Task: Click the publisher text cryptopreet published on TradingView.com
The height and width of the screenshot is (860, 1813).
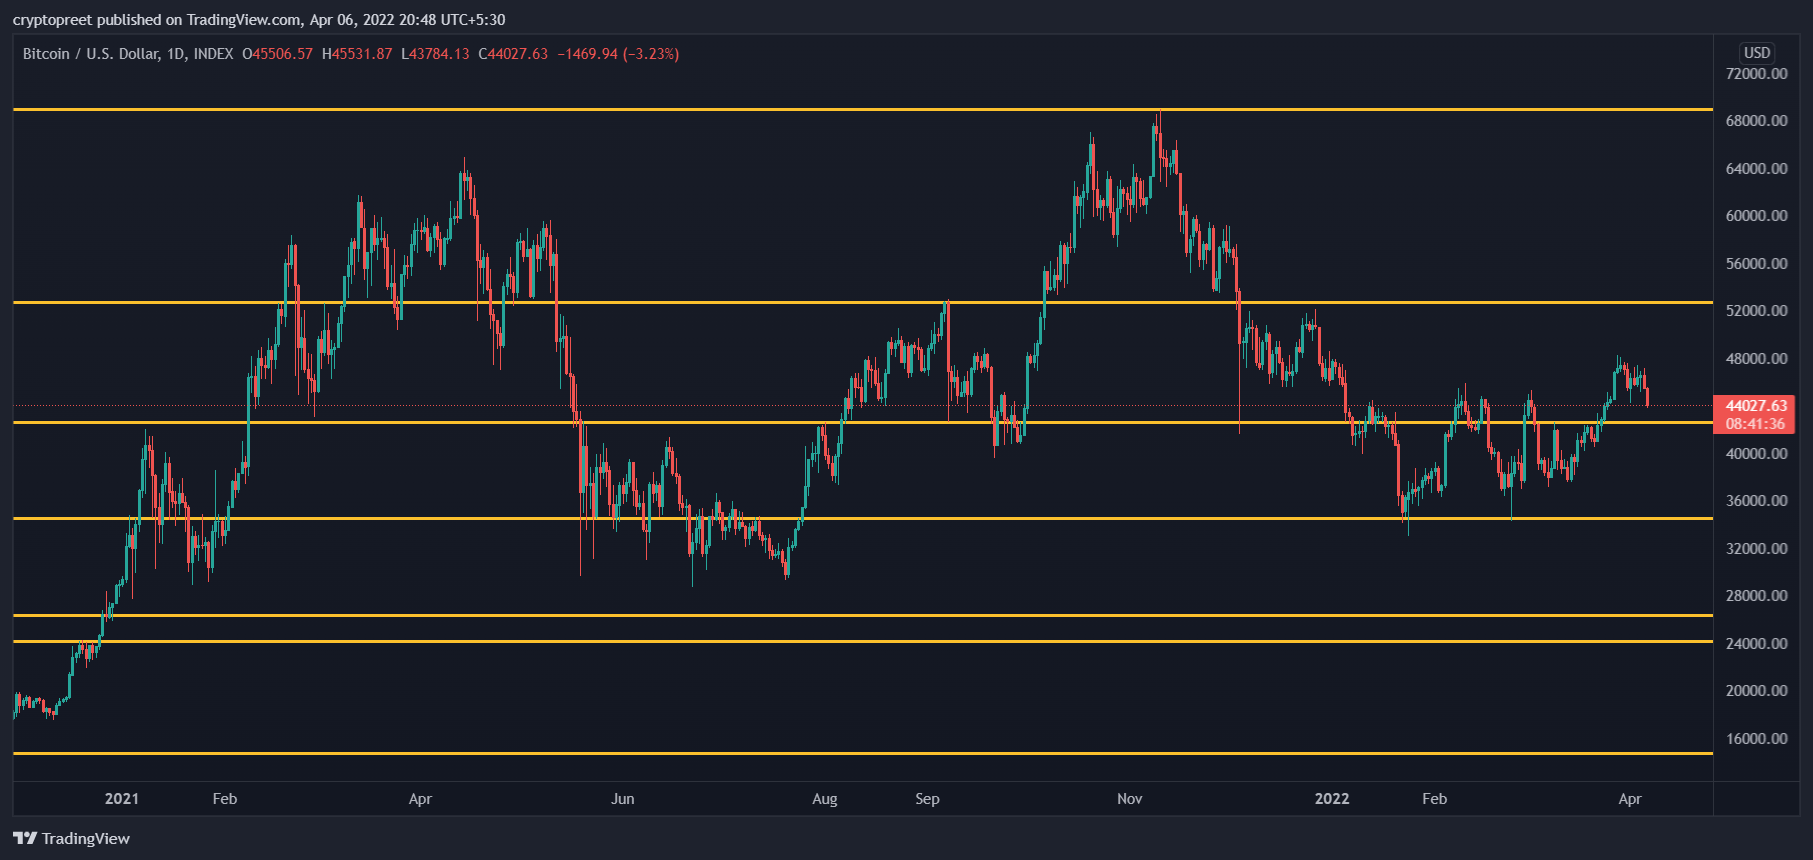Action: click(157, 20)
